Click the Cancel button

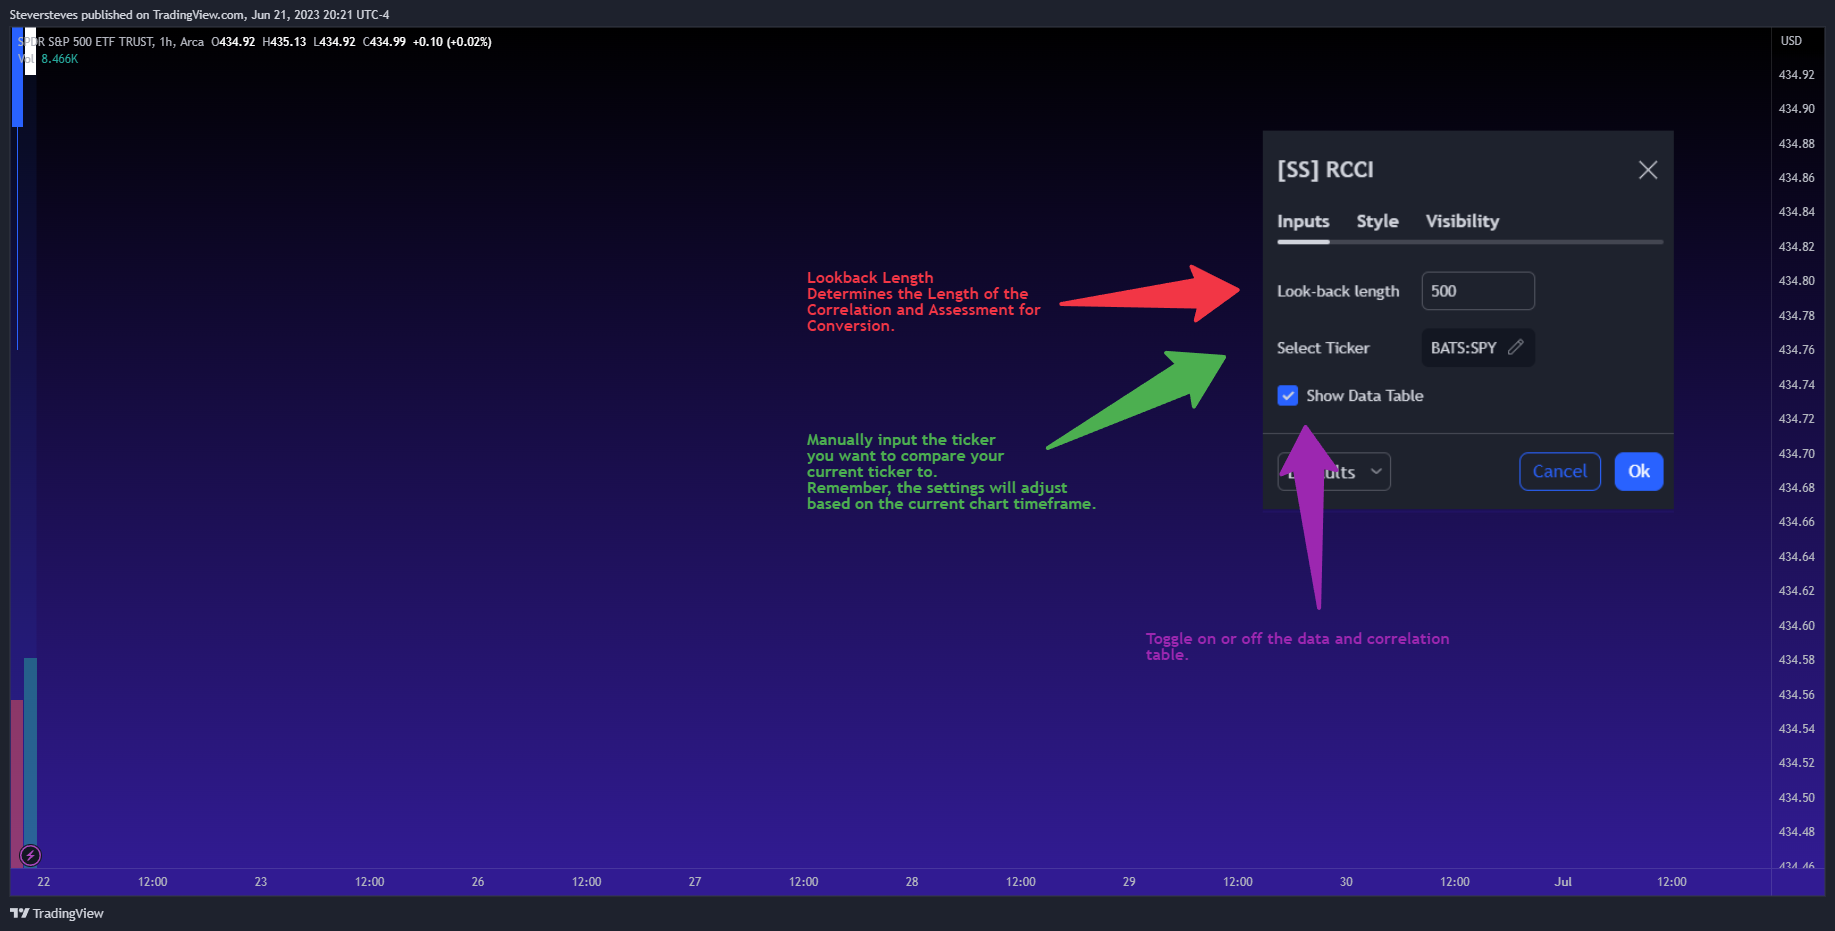(1560, 472)
